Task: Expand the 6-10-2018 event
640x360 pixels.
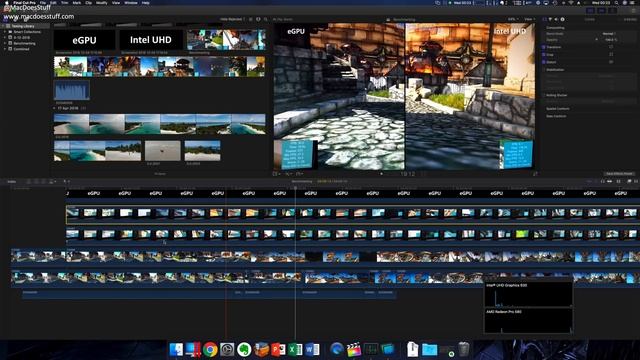Action: [4, 38]
